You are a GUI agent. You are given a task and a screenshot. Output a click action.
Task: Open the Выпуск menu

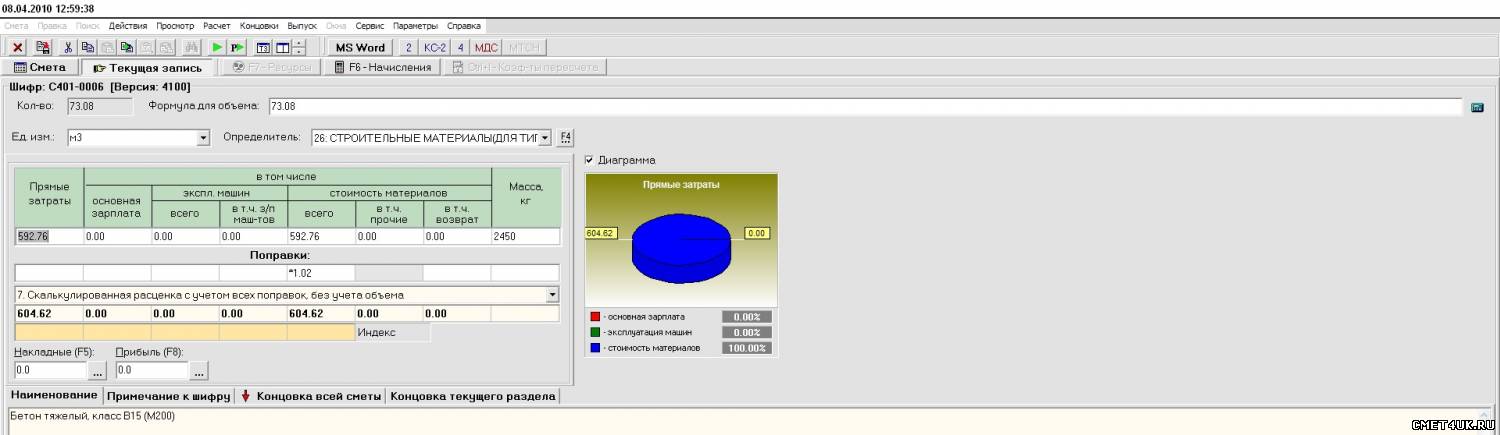pyautogui.click(x=302, y=25)
